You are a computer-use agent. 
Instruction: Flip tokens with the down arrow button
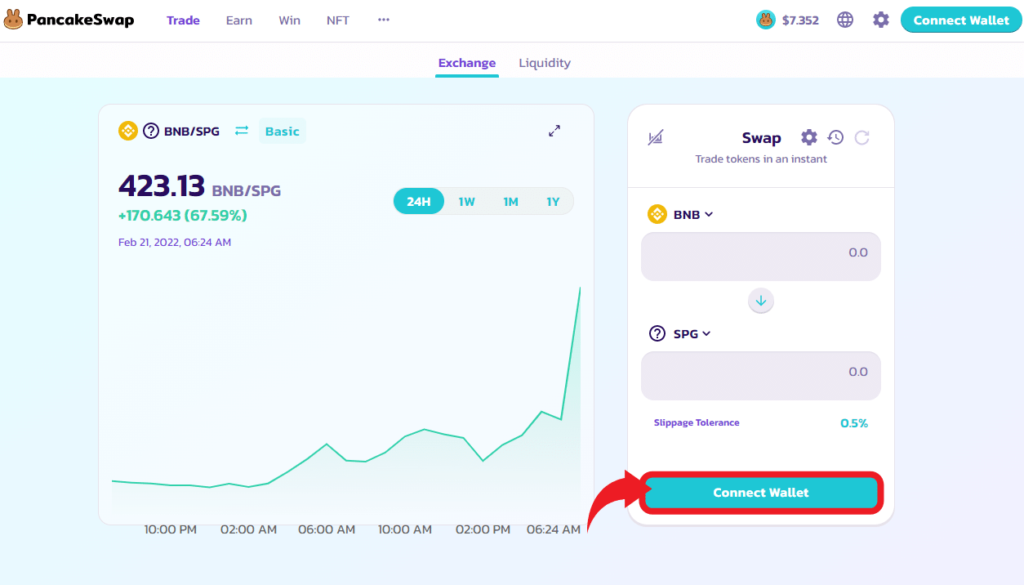[x=761, y=301]
